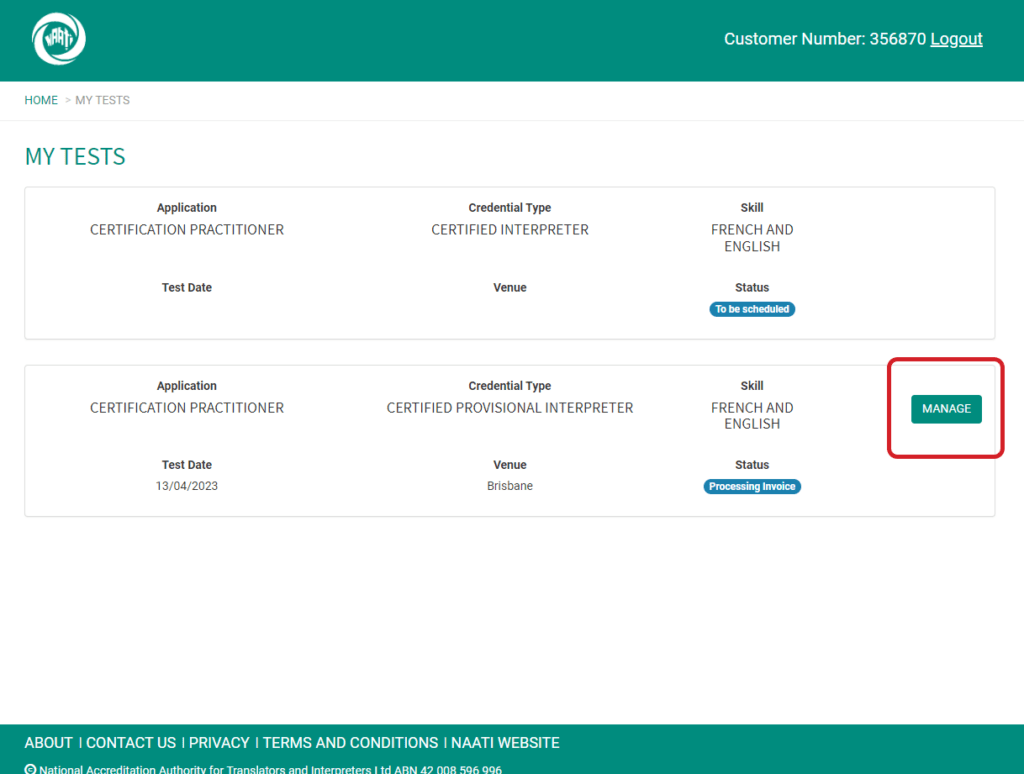Open the CONTACT US footer link
The height and width of the screenshot is (774, 1024).
131,743
